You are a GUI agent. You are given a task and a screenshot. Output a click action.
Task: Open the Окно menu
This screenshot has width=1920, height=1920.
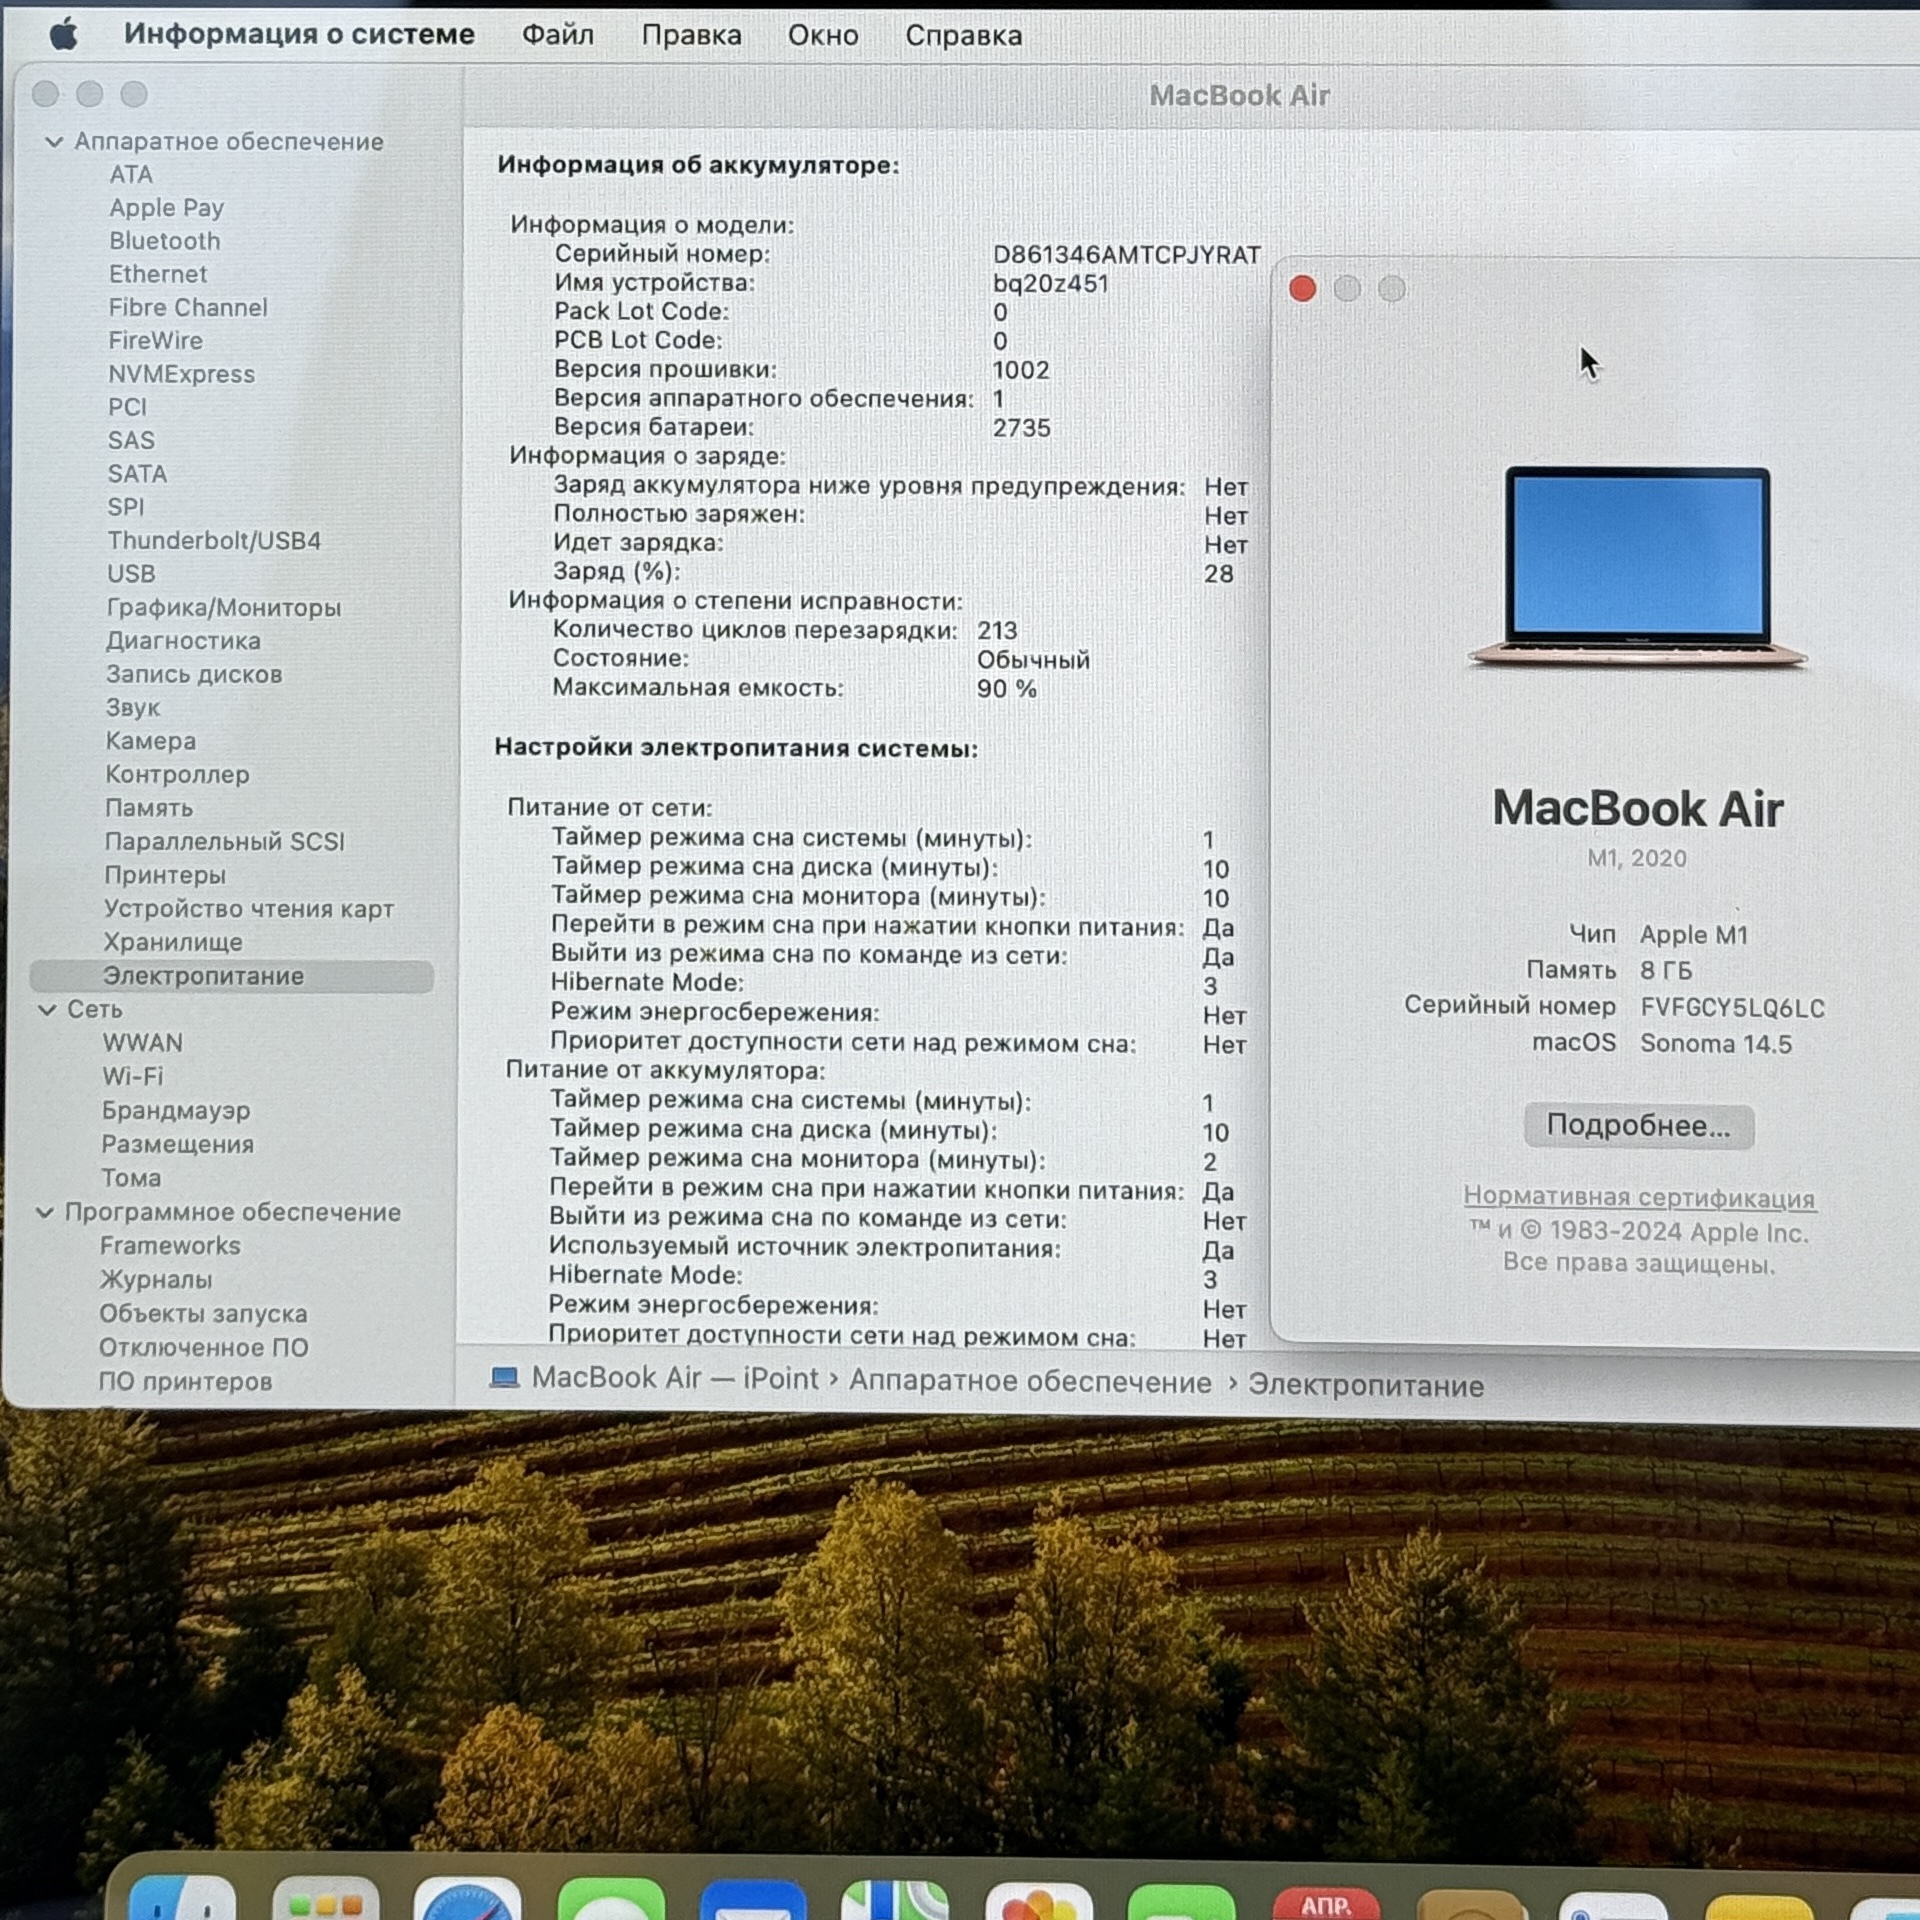(x=823, y=35)
